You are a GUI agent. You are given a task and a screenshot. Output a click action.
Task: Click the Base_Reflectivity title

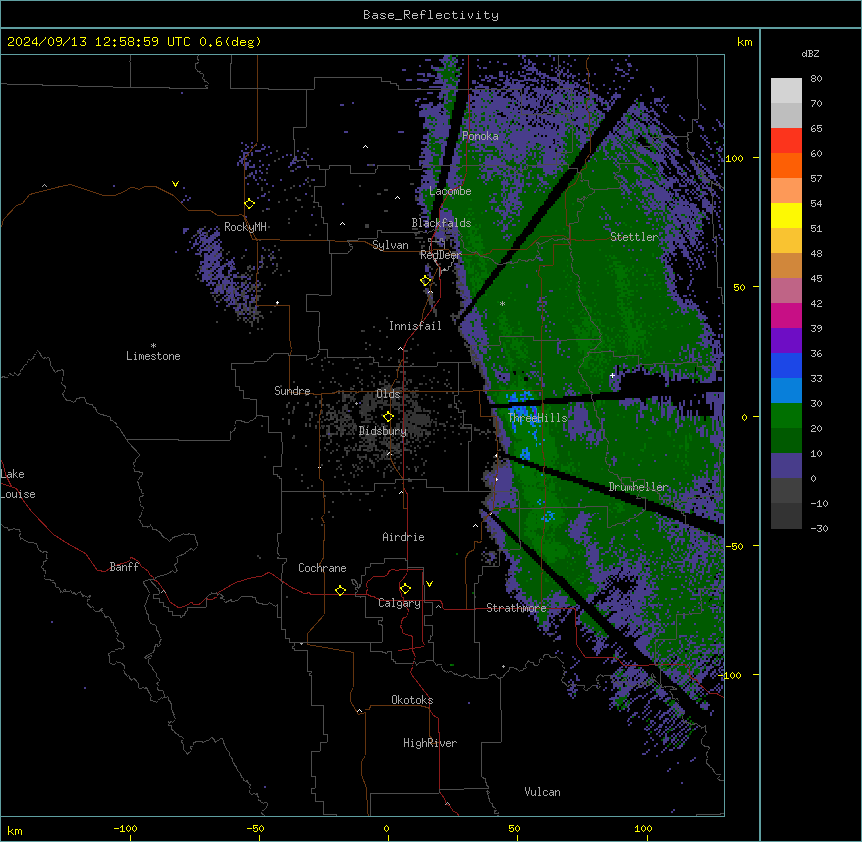431,15
